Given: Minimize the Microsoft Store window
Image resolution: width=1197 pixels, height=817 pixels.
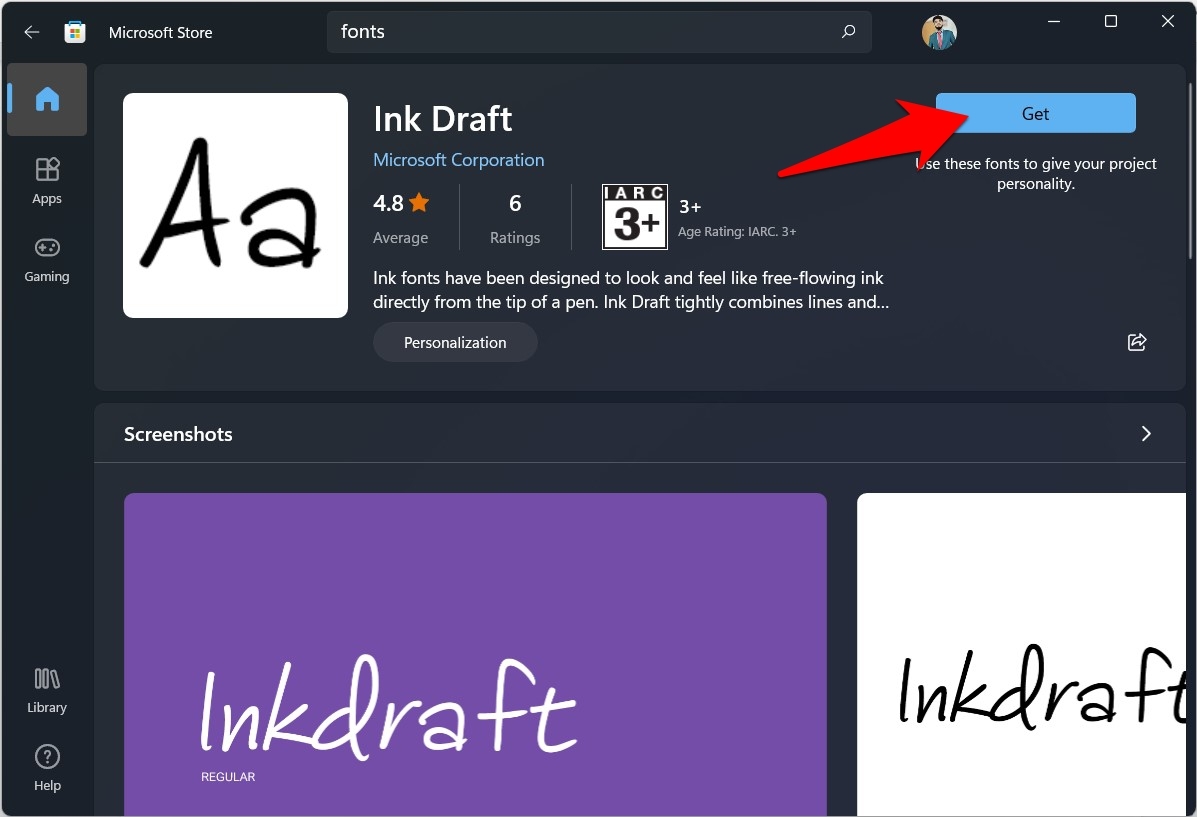Looking at the screenshot, I should [x=1054, y=21].
